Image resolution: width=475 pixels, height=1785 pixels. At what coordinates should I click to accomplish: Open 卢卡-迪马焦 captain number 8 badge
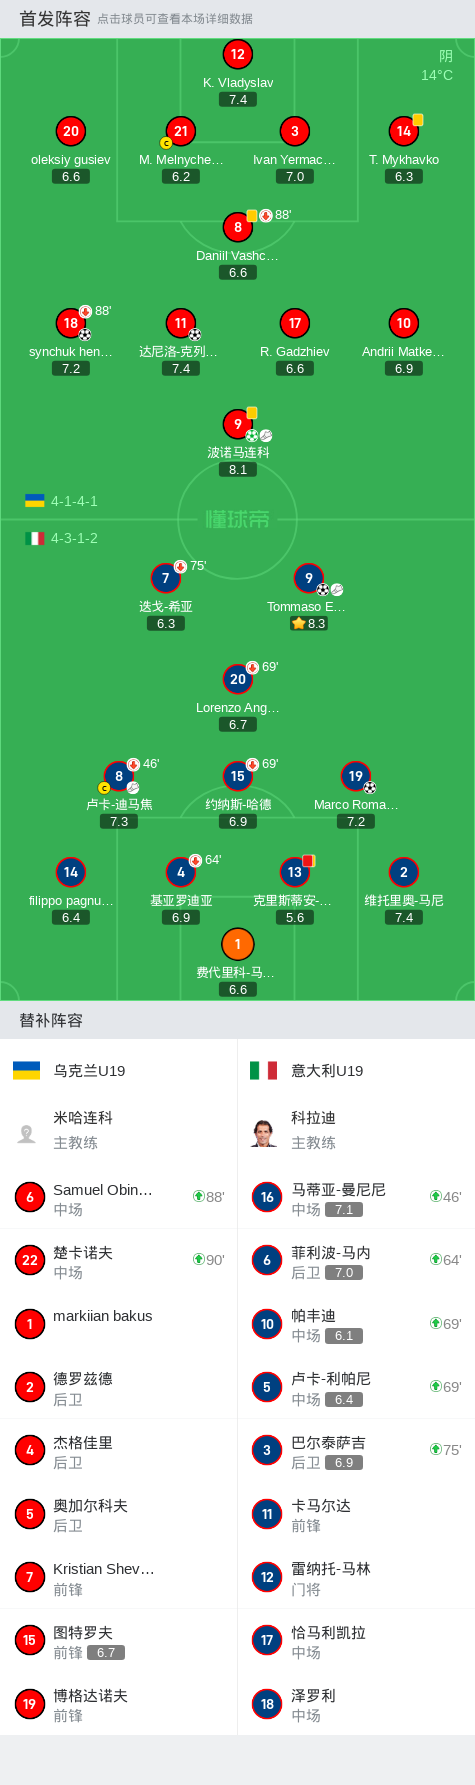[x=119, y=776]
